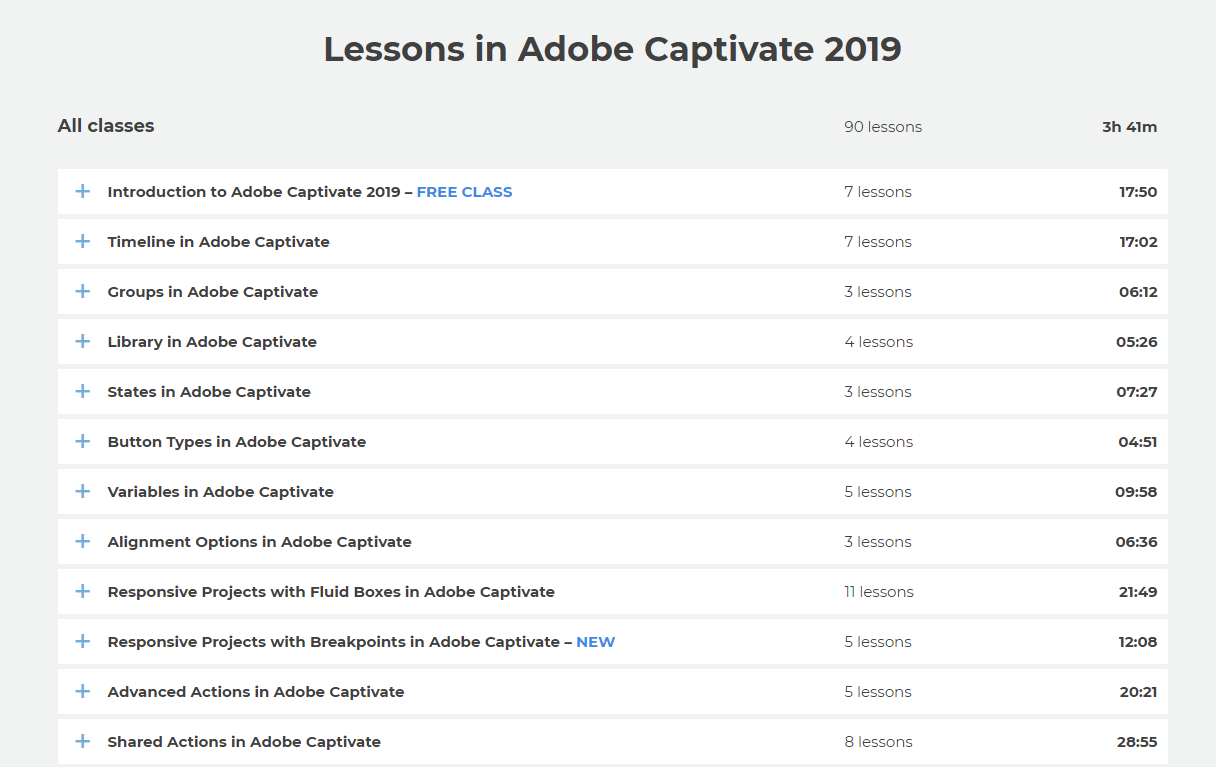Image resolution: width=1216 pixels, height=767 pixels.
Task: Open Variables in Adobe Captivate with plus icon
Action: point(83,491)
